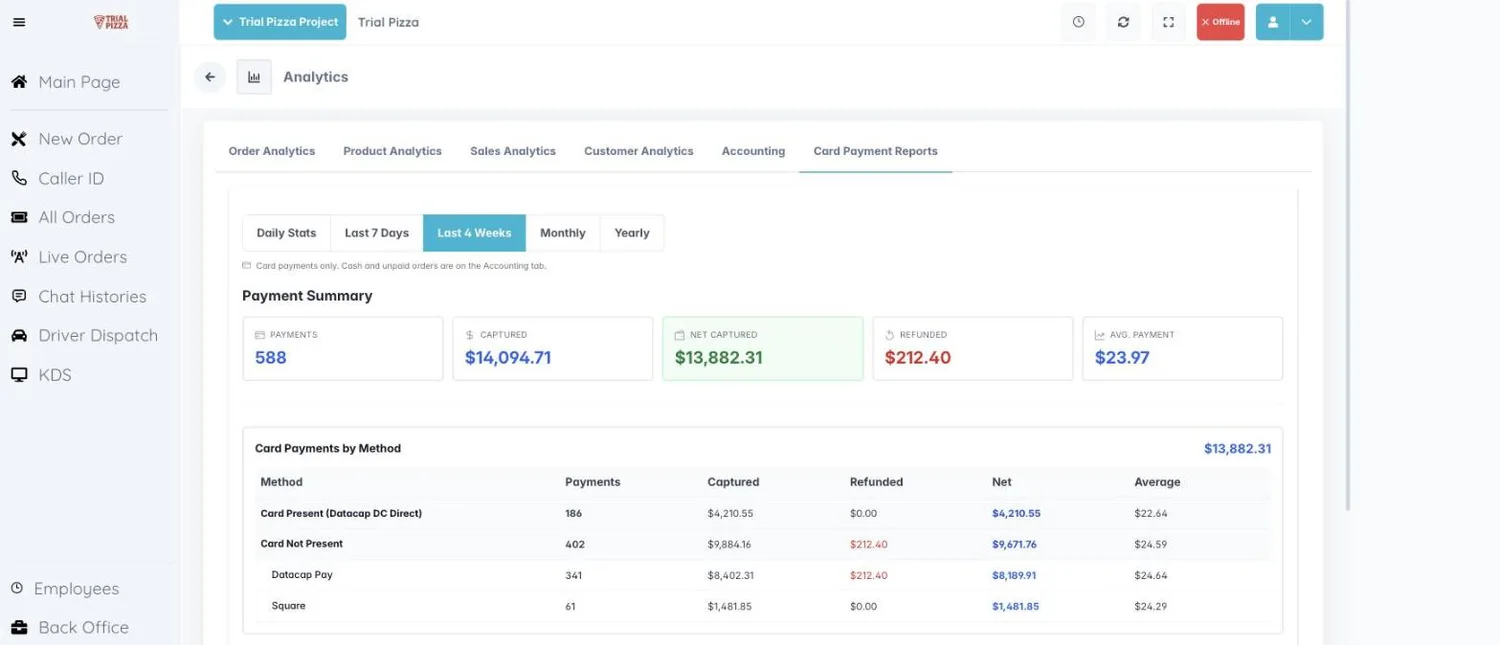Click the Method column header
Screen dimensions: 1500x645
coord(281,482)
